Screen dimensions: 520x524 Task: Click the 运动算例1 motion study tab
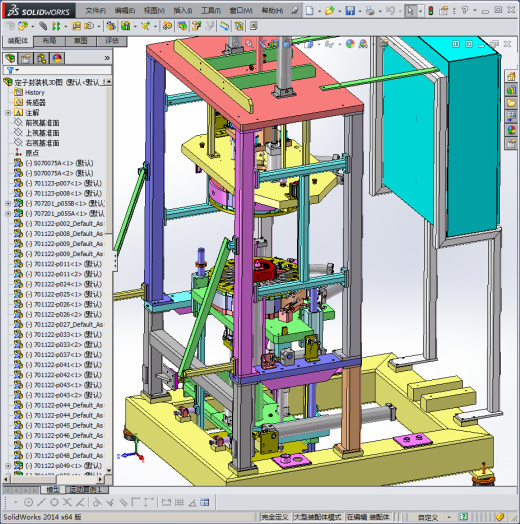click(85, 490)
